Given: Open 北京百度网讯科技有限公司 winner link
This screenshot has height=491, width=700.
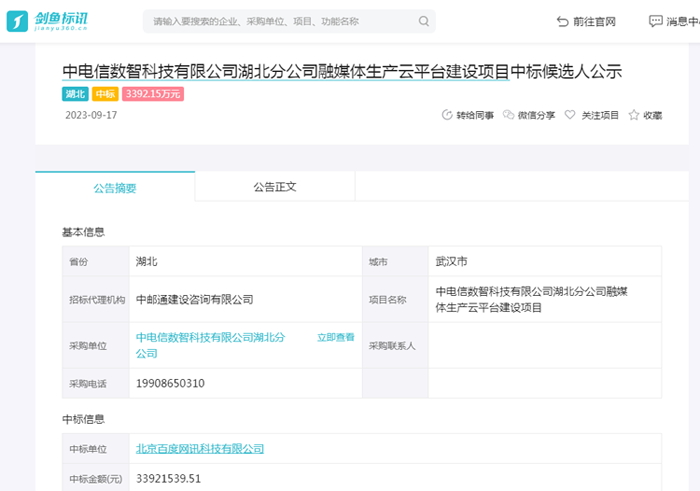Looking at the screenshot, I should click(200, 449).
